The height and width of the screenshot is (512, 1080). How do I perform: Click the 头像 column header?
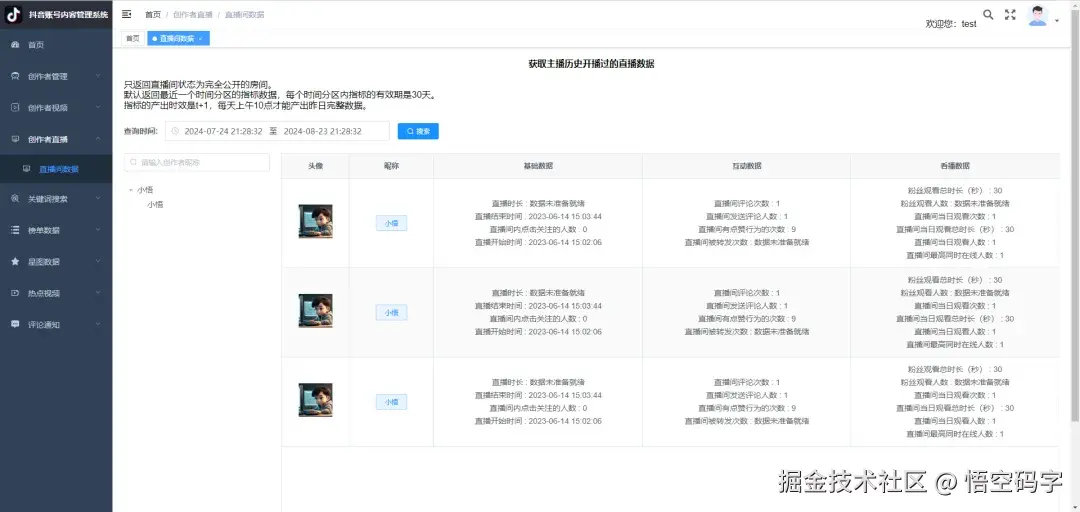[x=315, y=166]
